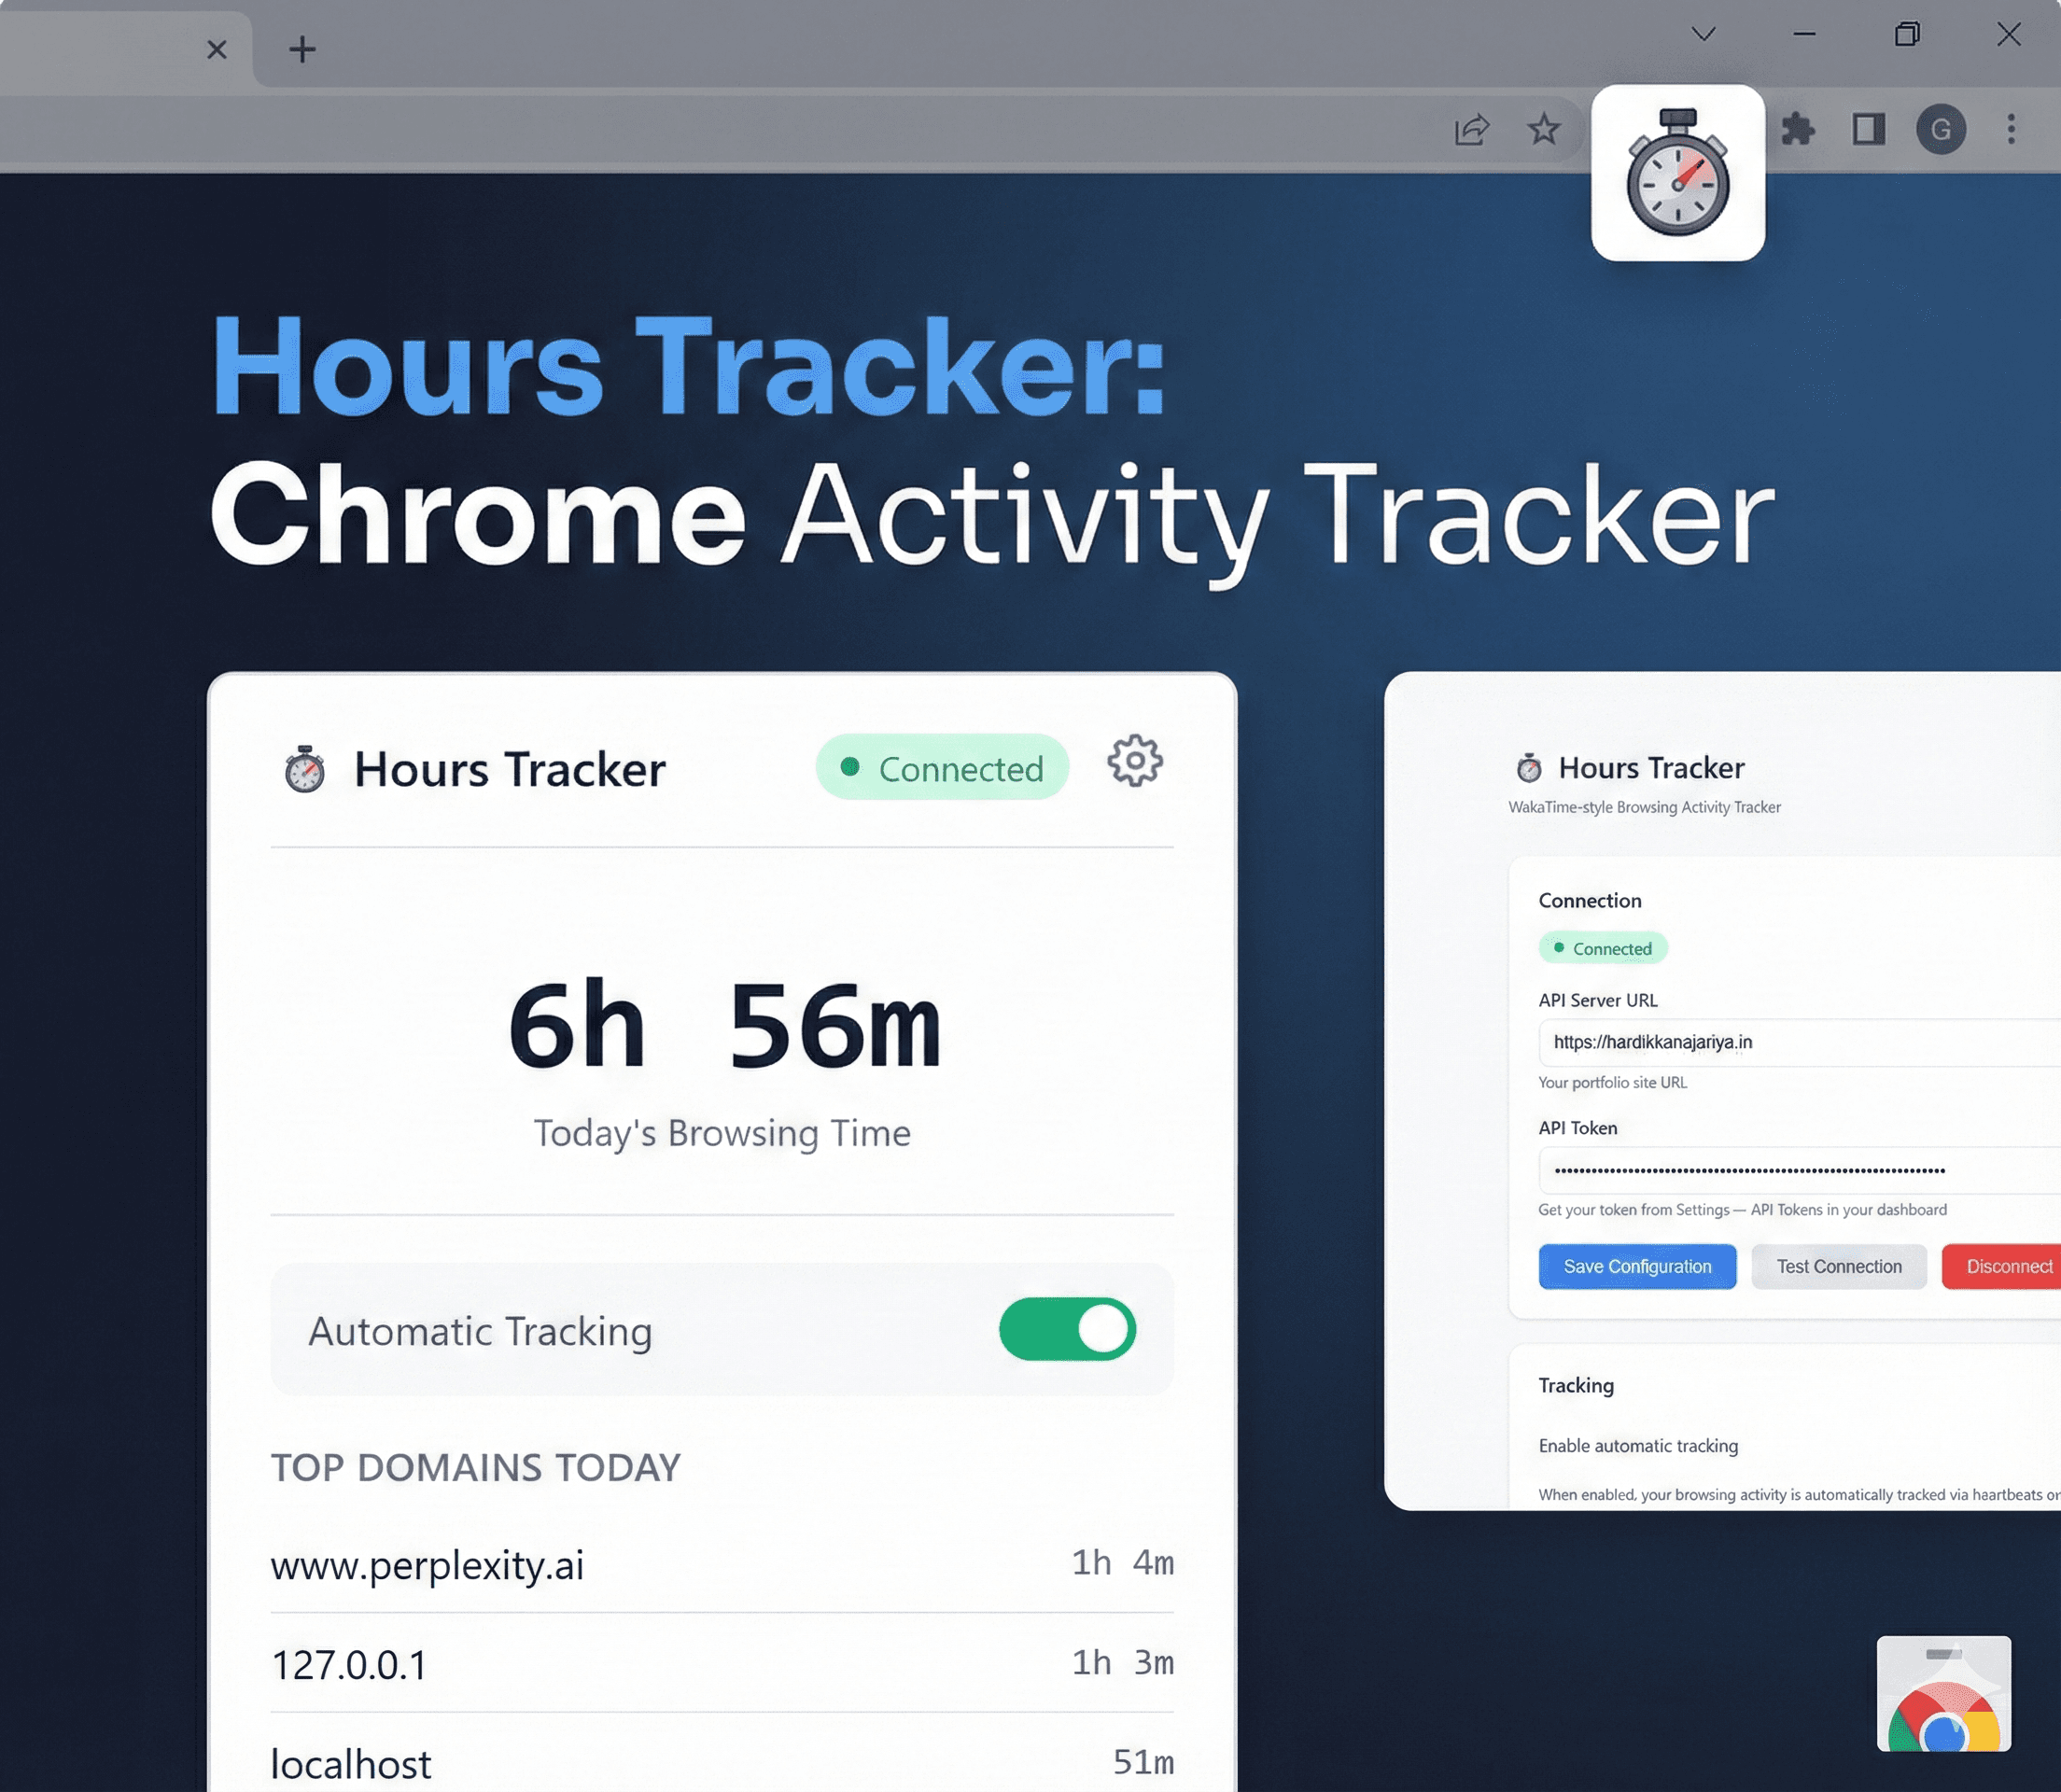This screenshot has height=1792, width=2061.
Task: Run Test Connection
Action: coord(1838,1266)
